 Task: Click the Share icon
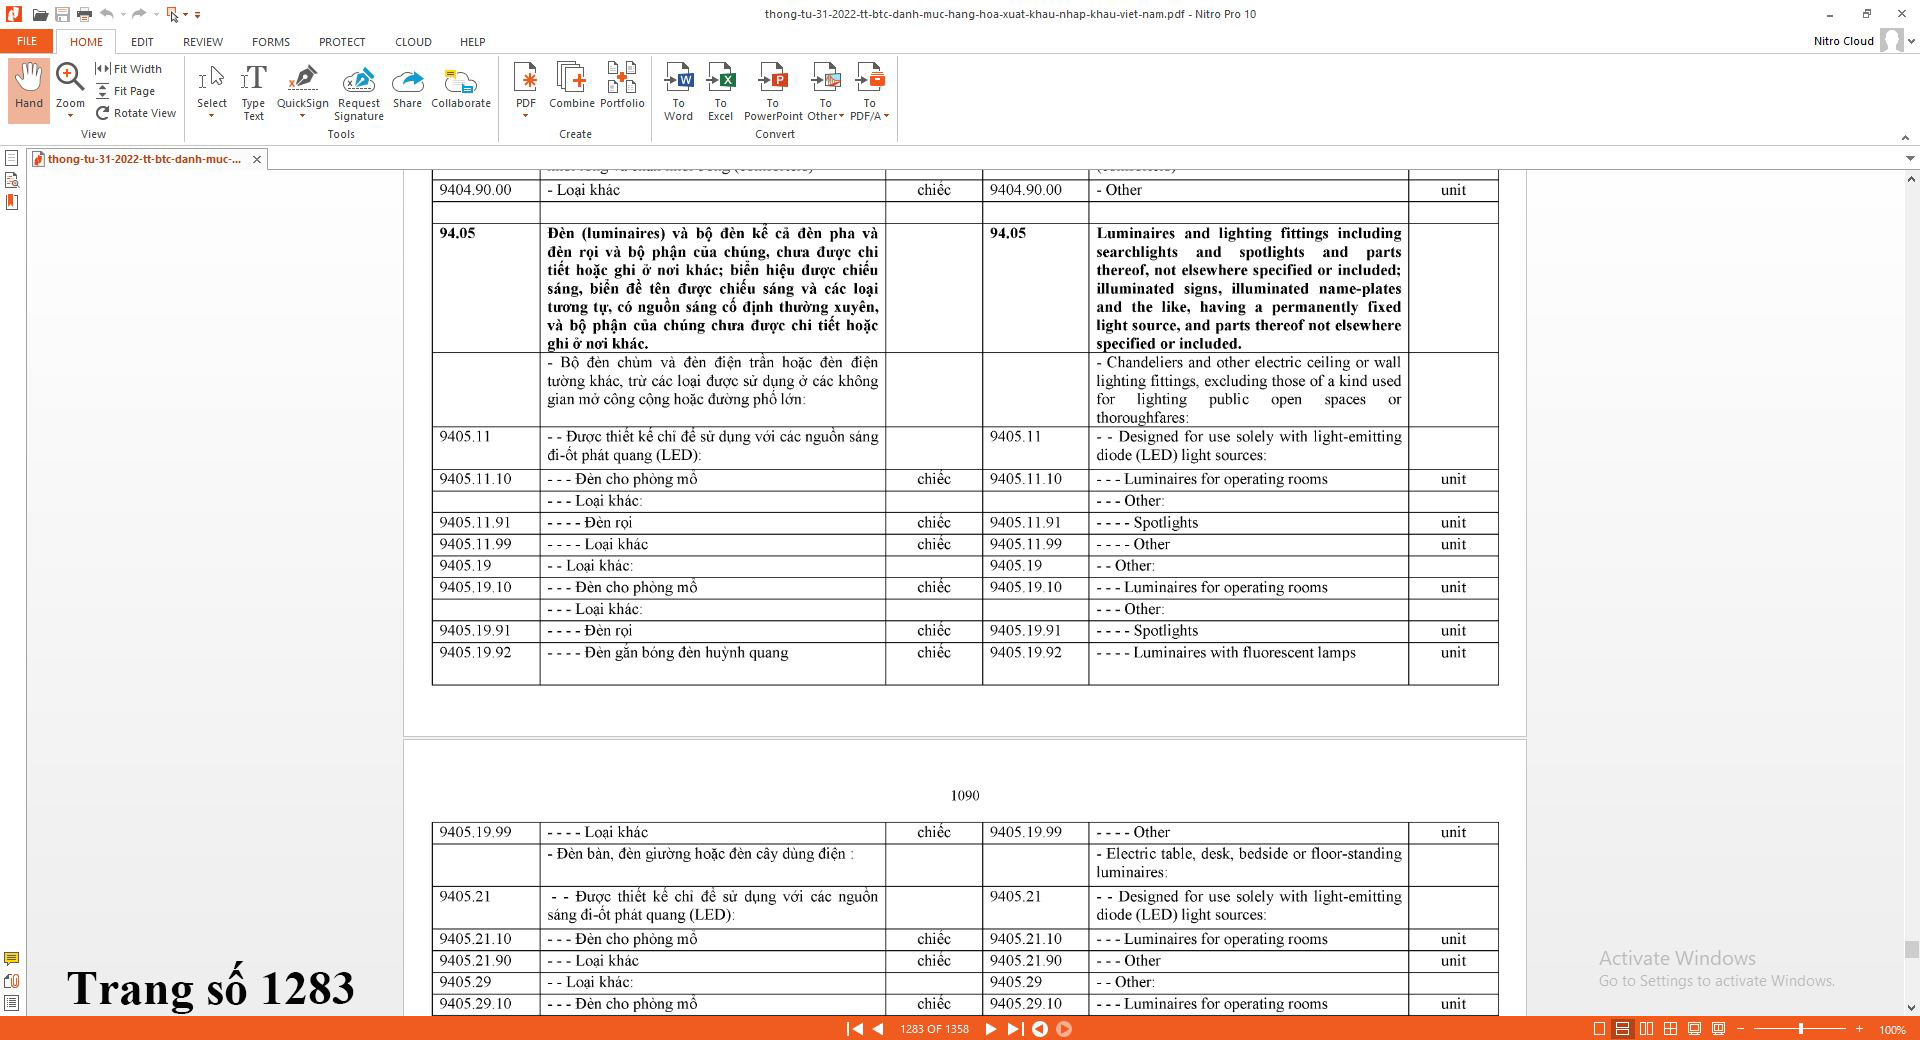pyautogui.click(x=407, y=84)
